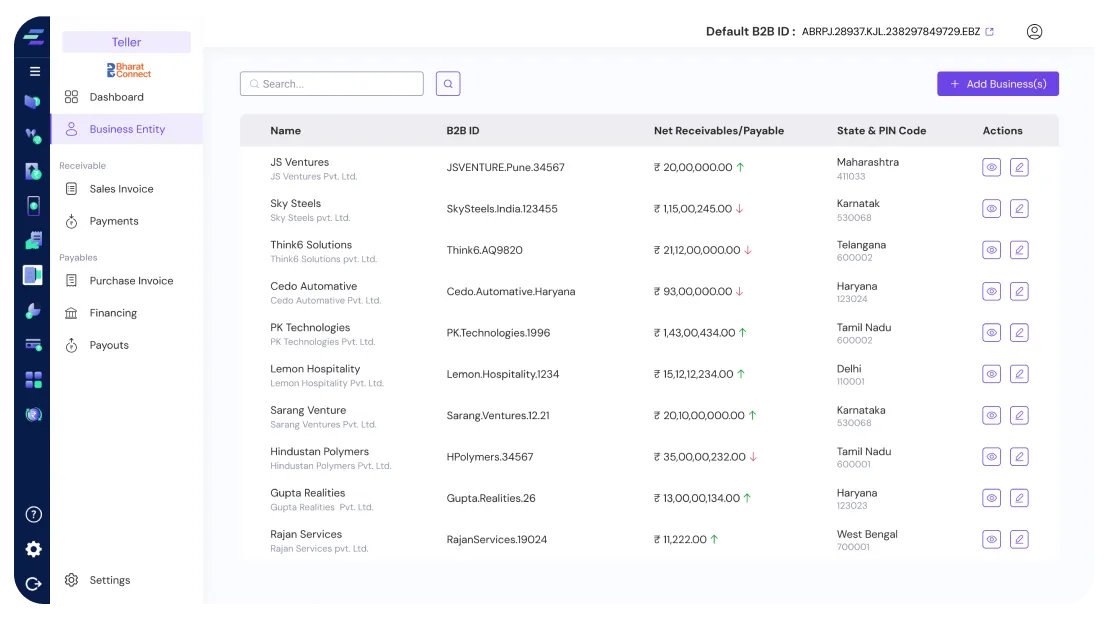The image size is (1112, 620).
Task: Click the Name column header
Action: tap(285, 131)
